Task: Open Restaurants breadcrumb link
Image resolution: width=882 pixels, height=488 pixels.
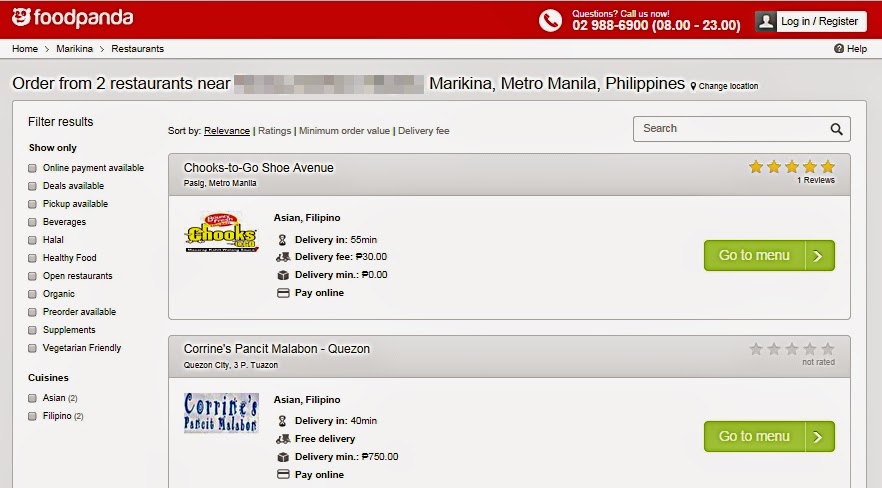Action: pyautogui.click(x=137, y=49)
